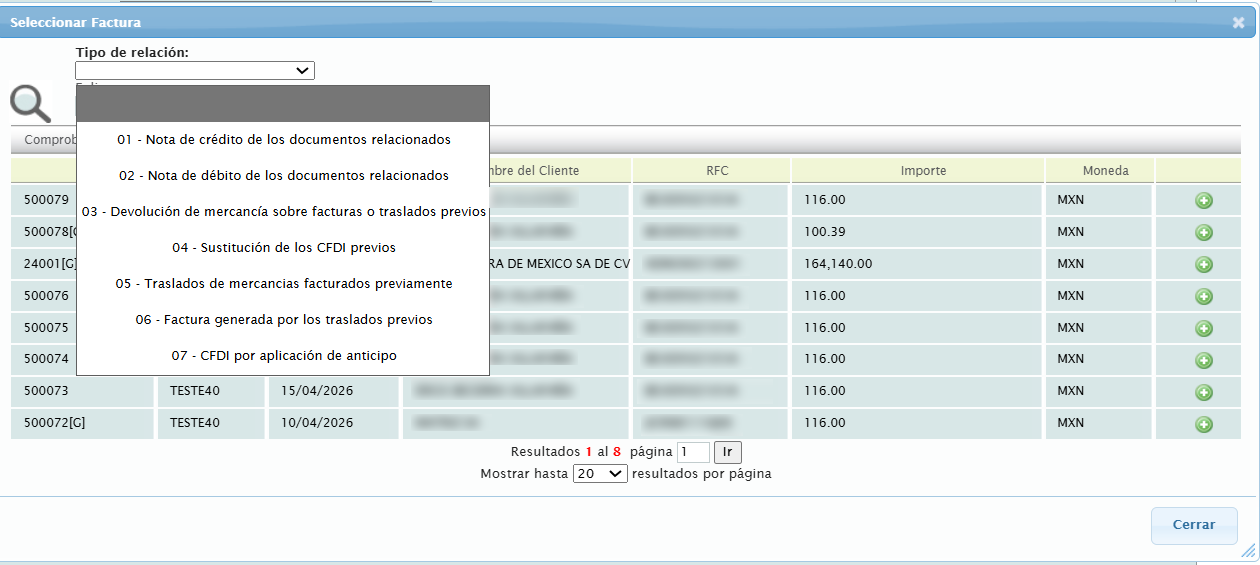1260x565 pixels.
Task: Click the 164,140.00 amount cell
Action: click(x=918, y=264)
